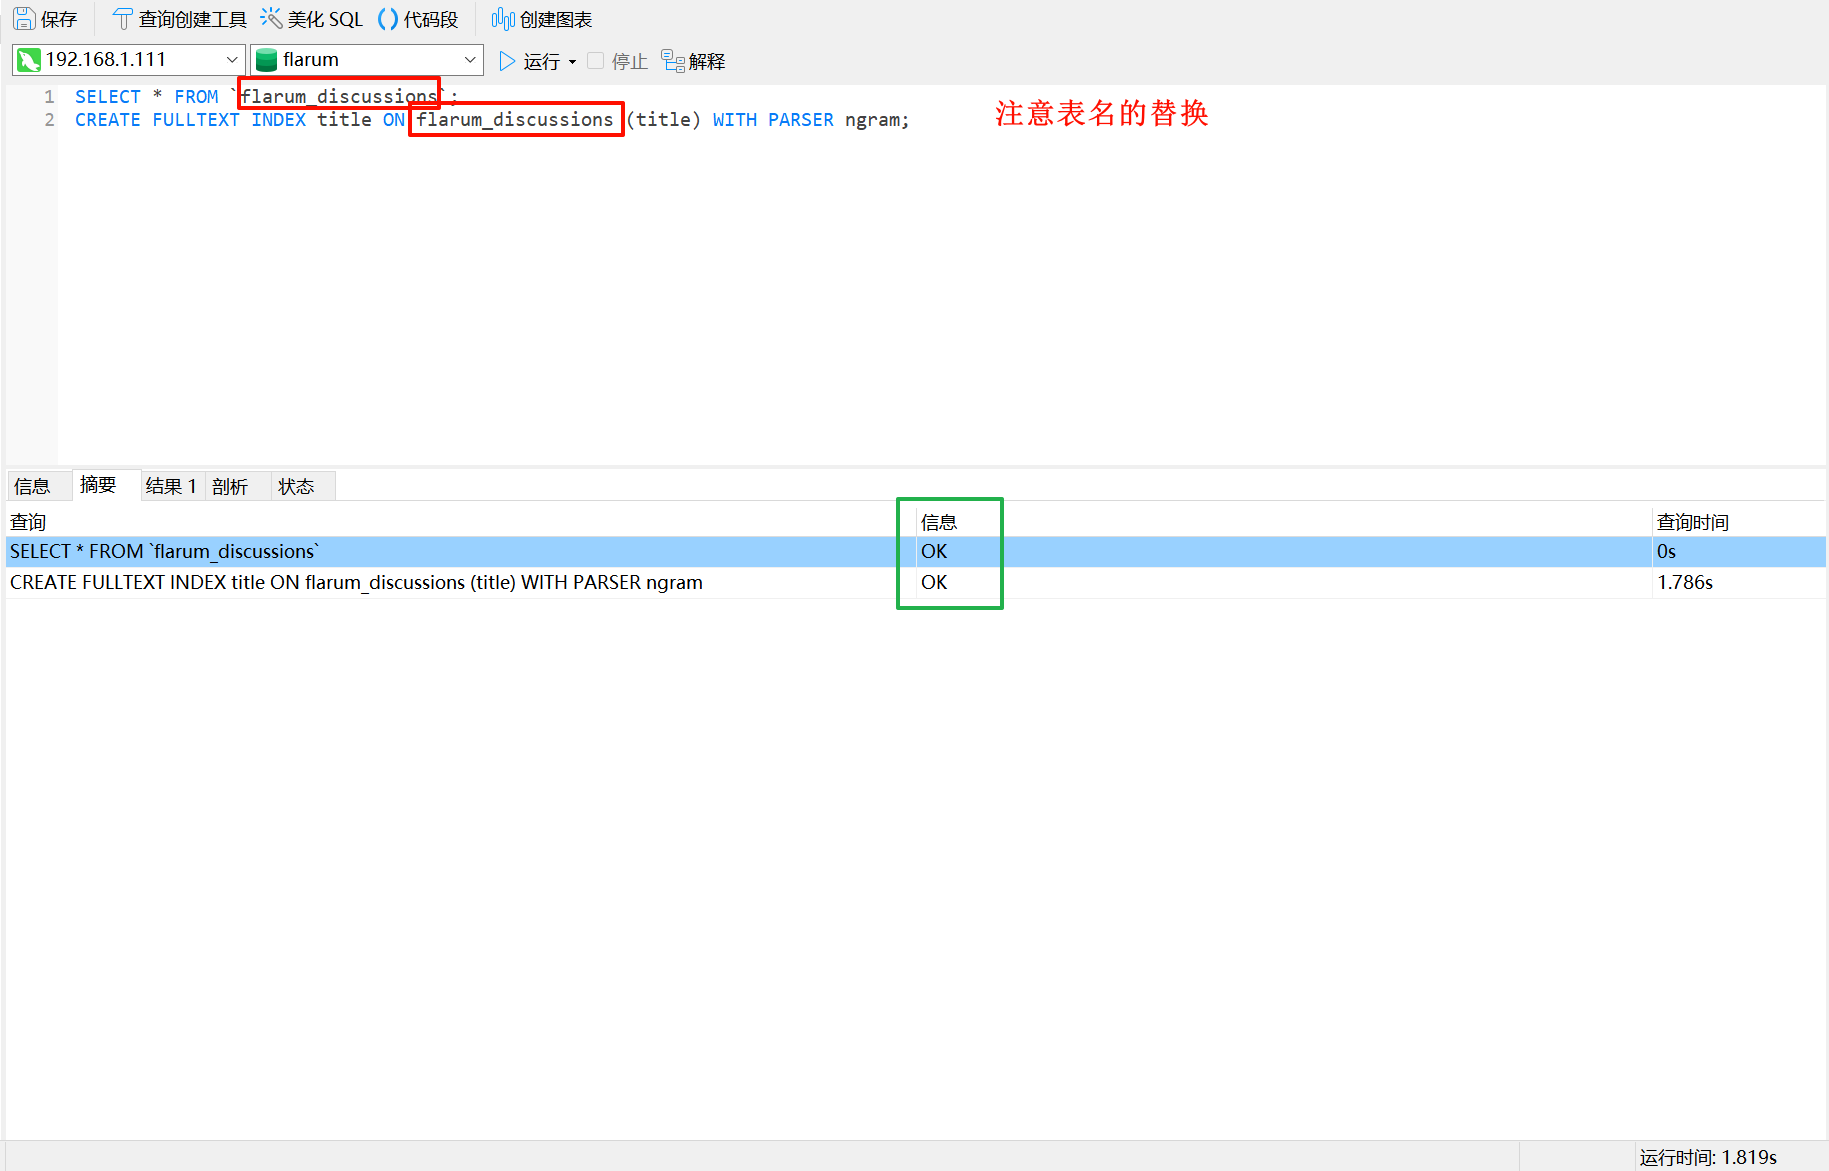1829x1171 pixels.
Task: Select the CREATE FULLTEXT INDEX result row
Action: pyautogui.click(x=356, y=582)
